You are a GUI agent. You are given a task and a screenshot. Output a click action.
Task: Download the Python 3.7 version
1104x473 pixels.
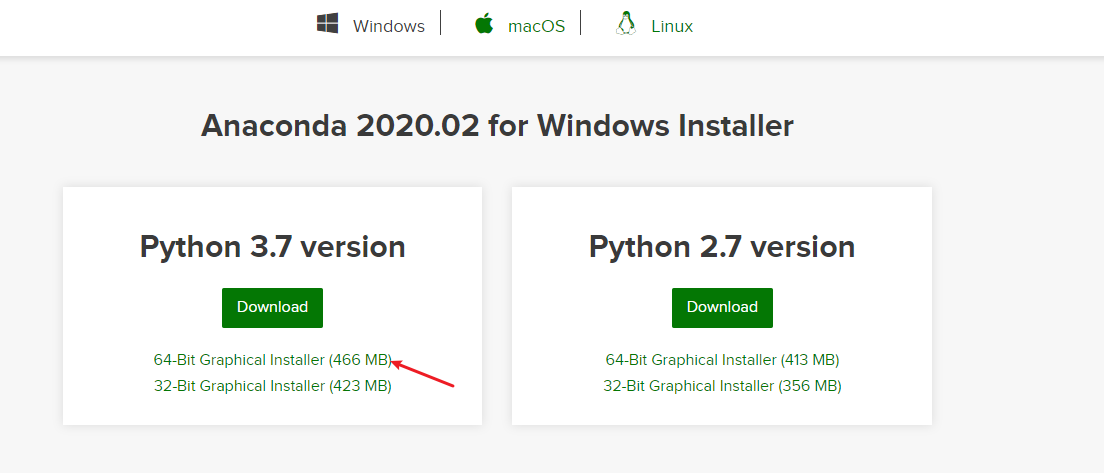coord(272,307)
